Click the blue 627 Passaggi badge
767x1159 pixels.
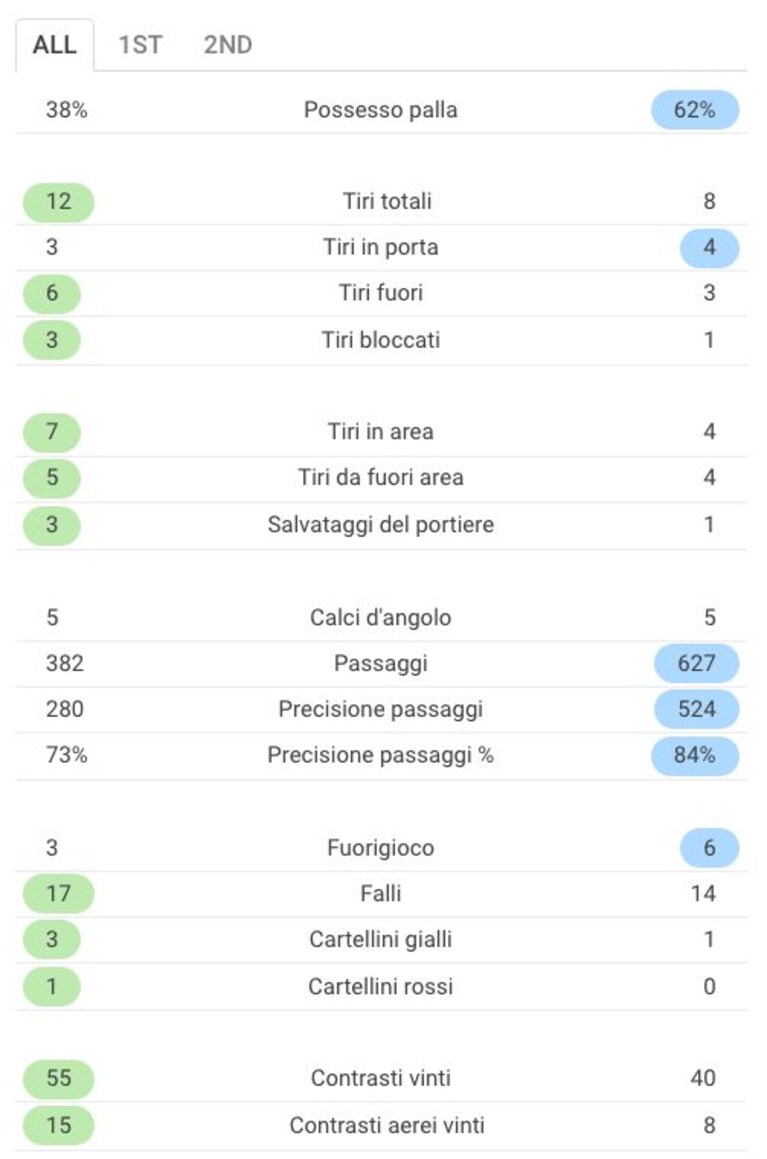(696, 663)
